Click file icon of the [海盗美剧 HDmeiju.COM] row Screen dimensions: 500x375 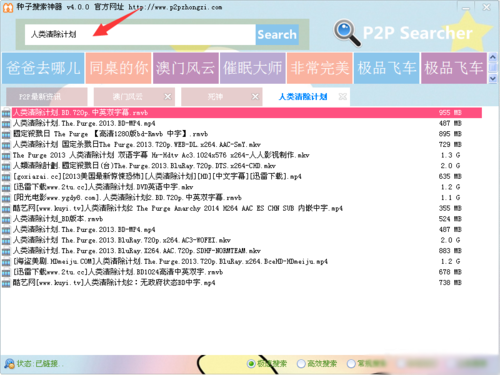(x=6, y=262)
